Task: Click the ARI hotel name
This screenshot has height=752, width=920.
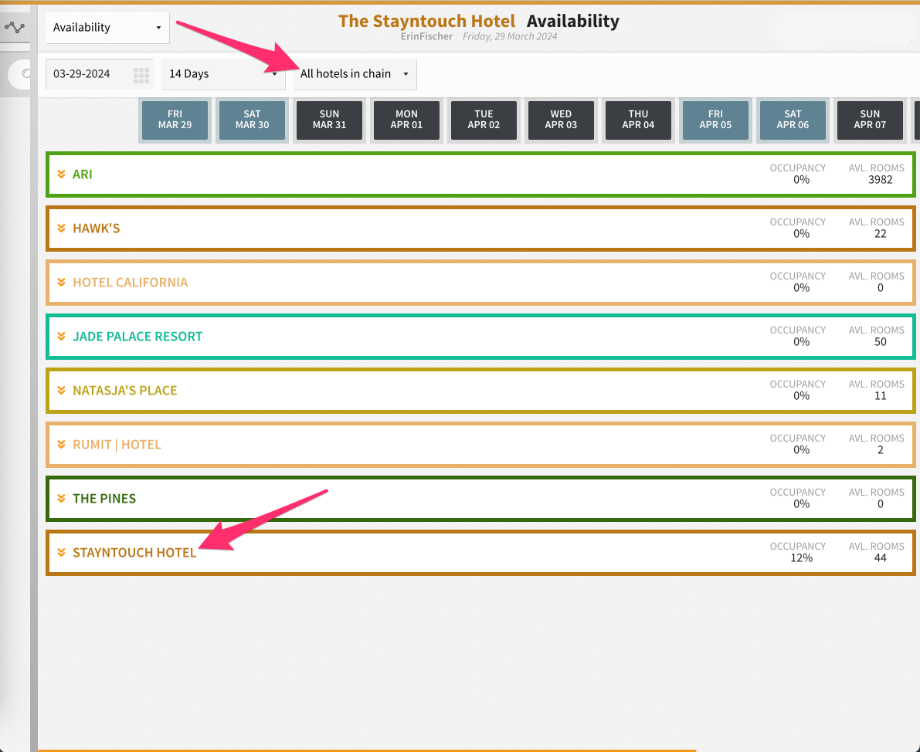Action: pos(82,174)
